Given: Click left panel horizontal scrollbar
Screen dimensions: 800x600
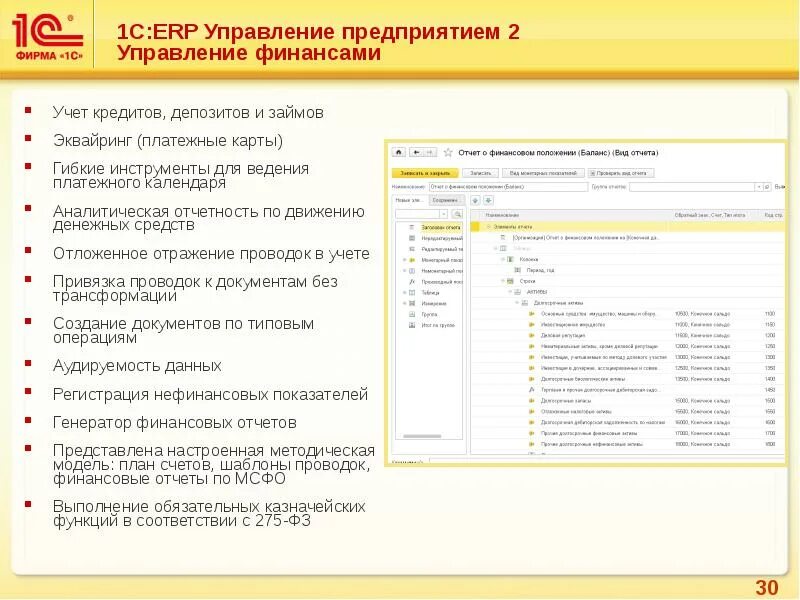Looking at the screenshot, I should click(422, 436).
